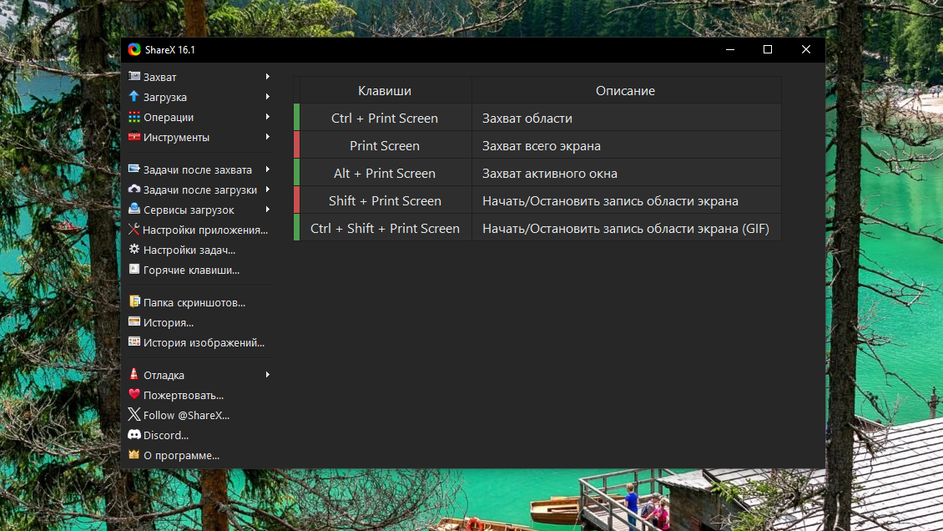Click green status bar of Alt + Print Screen row
The image size is (943, 531).
click(296, 173)
